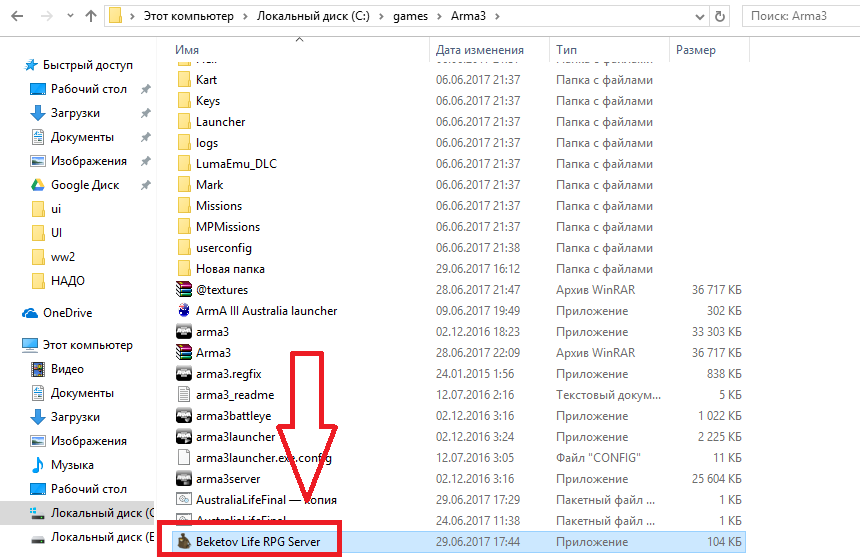This screenshot has height=557, width=860.
Task: Click size '25 604 КБ' of arma3server
Action: (716, 479)
